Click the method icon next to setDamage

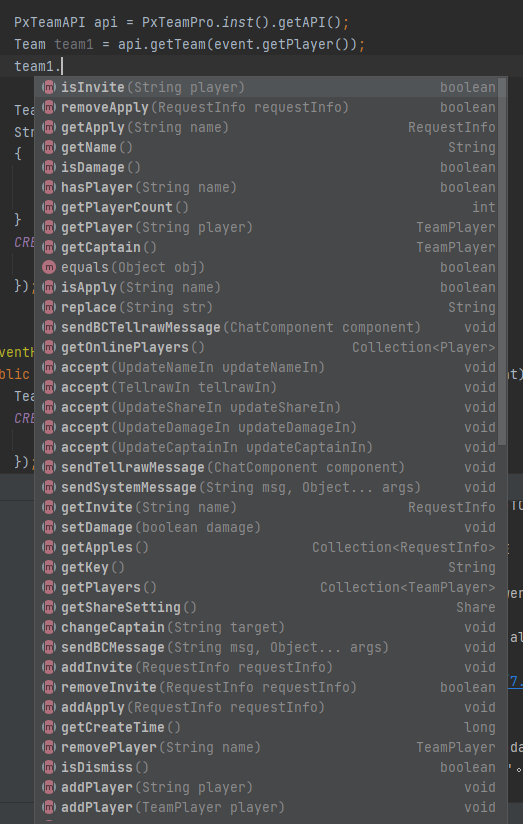(49, 528)
